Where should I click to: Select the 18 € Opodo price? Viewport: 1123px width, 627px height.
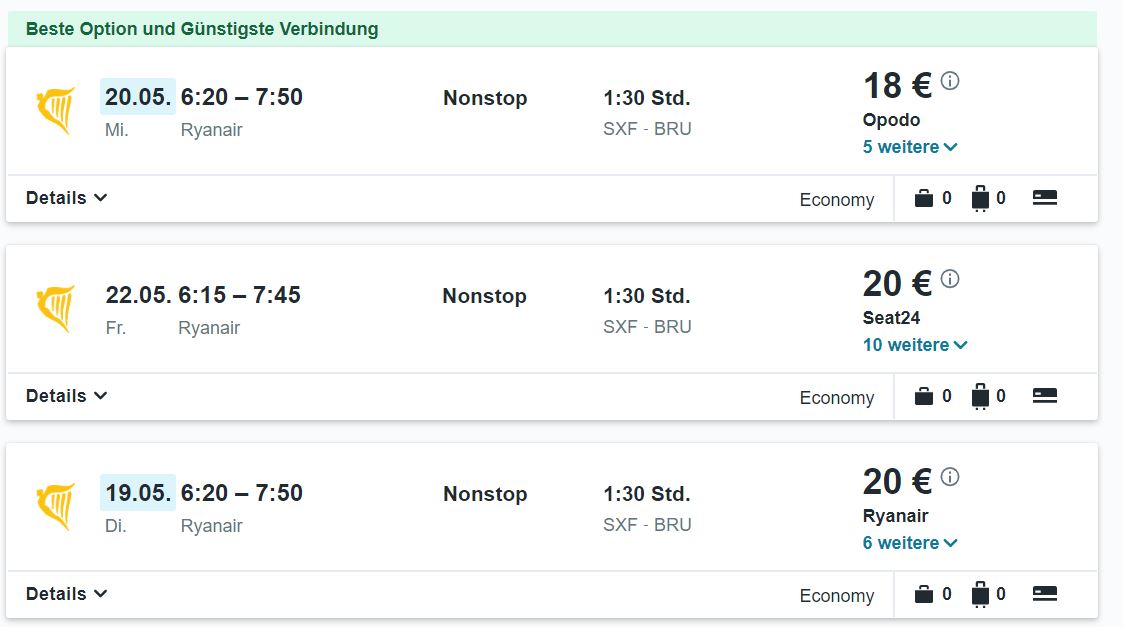click(897, 86)
